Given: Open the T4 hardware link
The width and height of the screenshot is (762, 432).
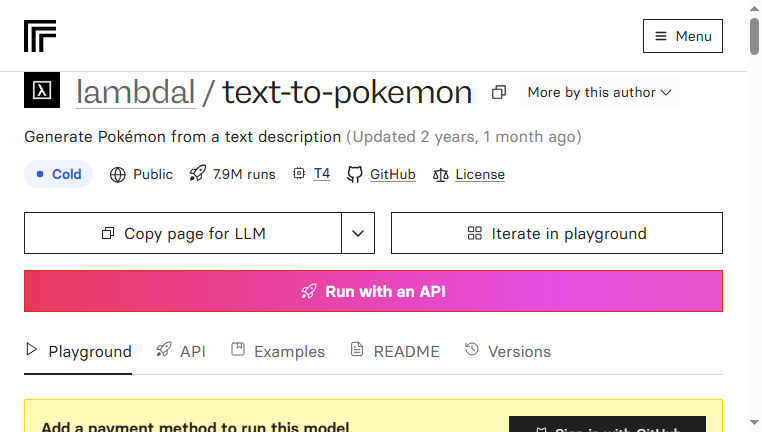Looking at the screenshot, I should click(x=322, y=173).
